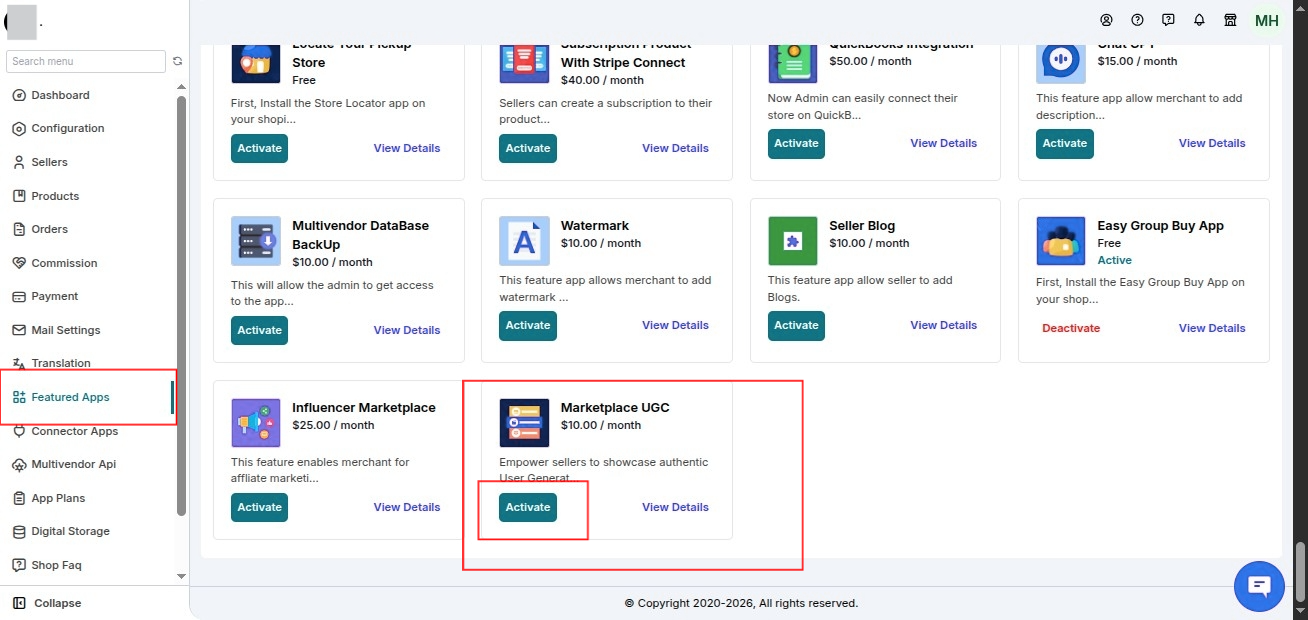Click the feedback chat icon in header
This screenshot has width=1308, height=620.
pyautogui.click(x=1168, y=20)
